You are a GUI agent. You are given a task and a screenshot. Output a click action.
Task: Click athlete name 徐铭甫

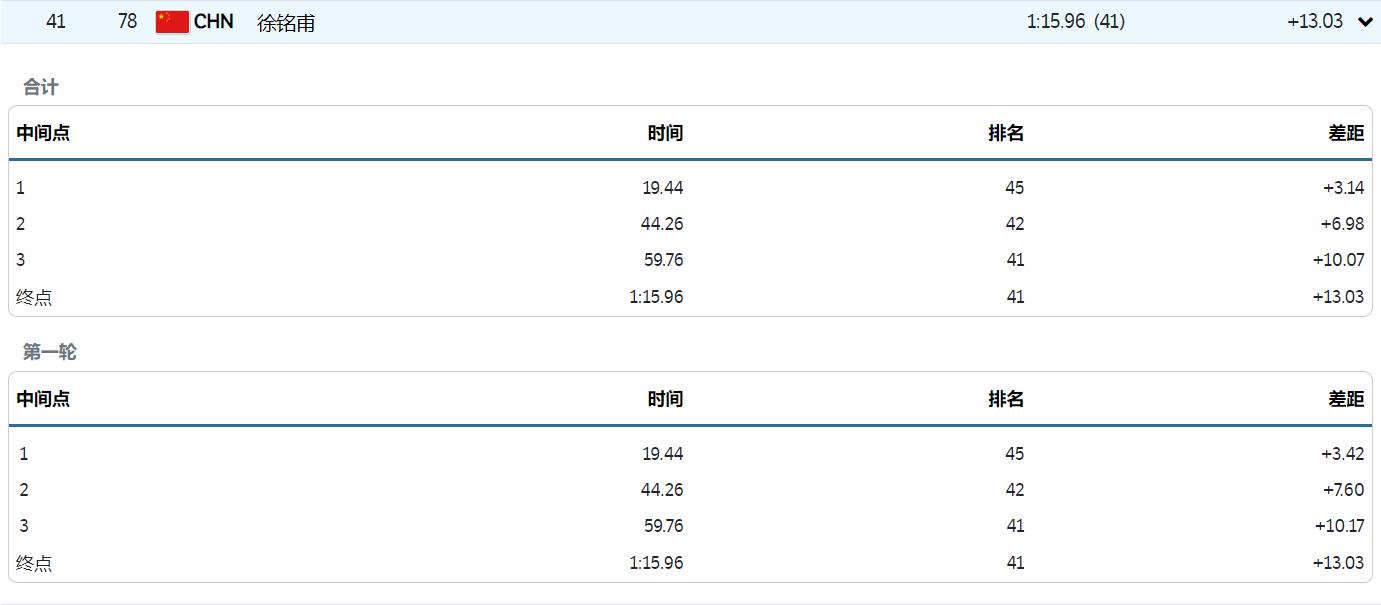(x=286, y=23)
